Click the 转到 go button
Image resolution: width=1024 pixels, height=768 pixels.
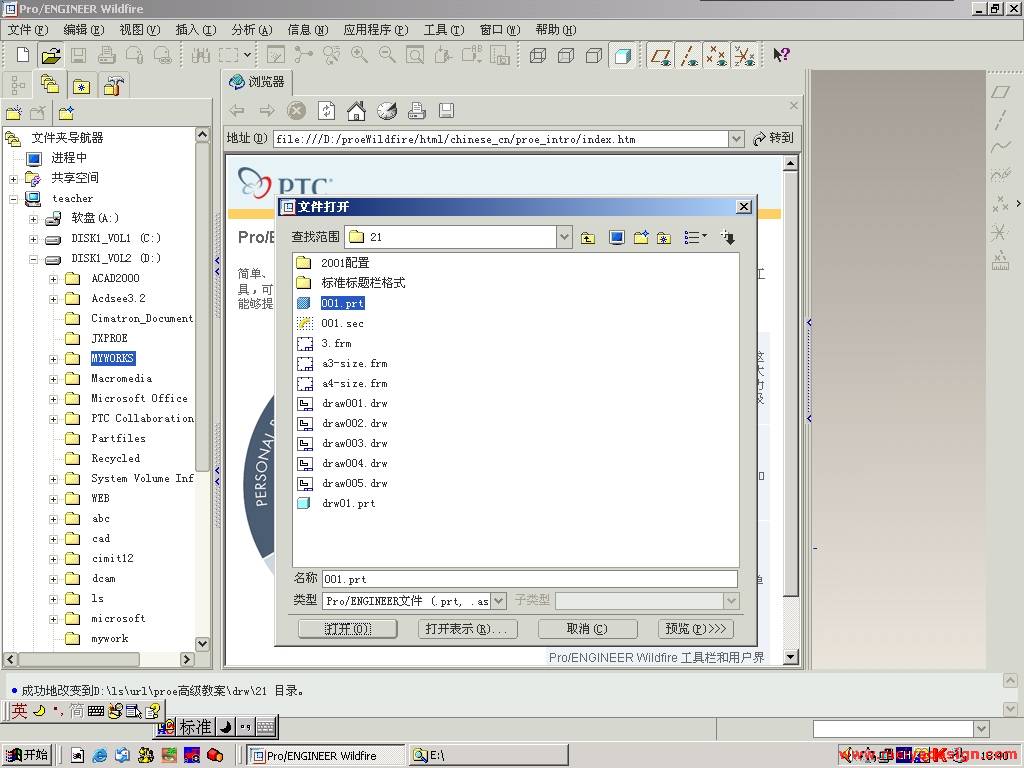pyautogui.click(x=774, y=138)
